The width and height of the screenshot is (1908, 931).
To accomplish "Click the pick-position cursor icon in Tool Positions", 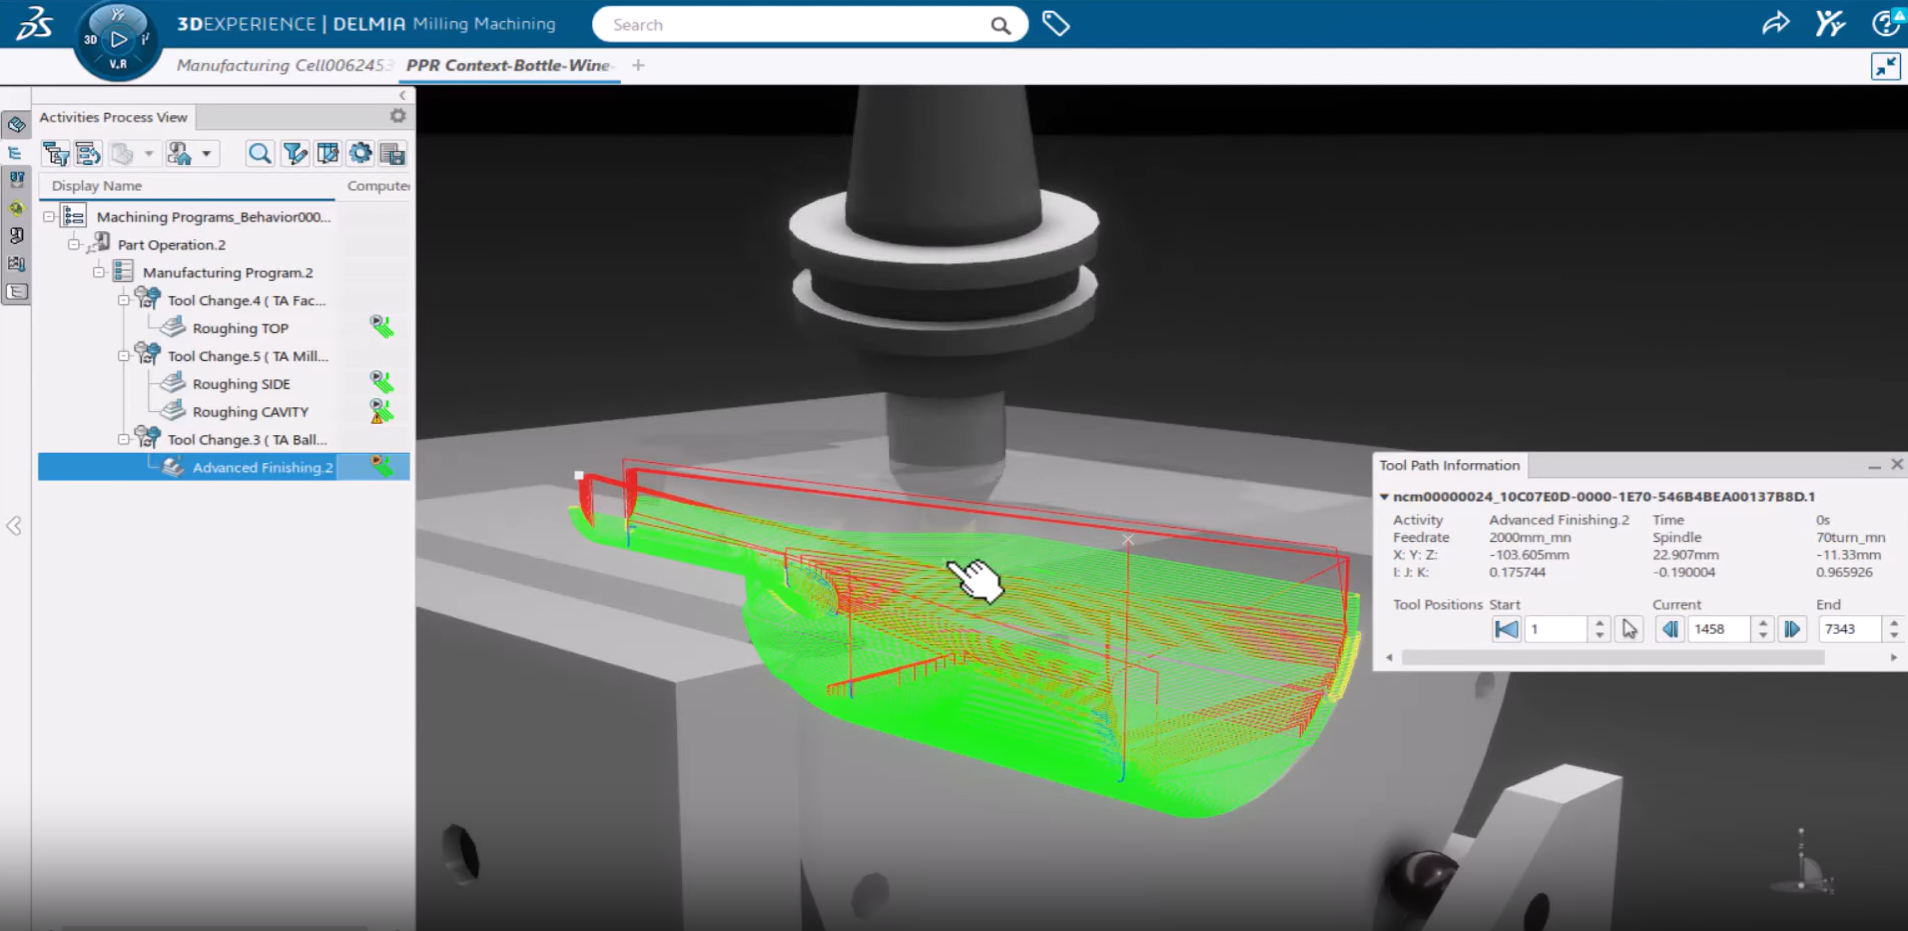I will click(x=1630, y=629).
